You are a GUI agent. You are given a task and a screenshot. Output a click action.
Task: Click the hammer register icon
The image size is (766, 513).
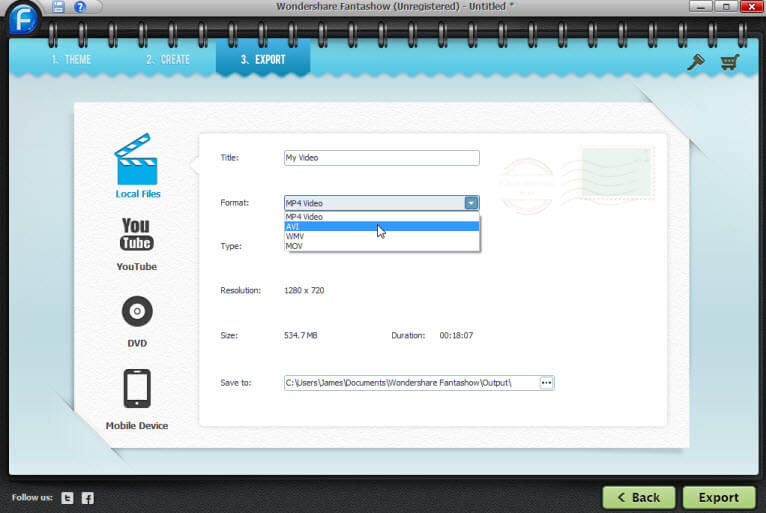[696, 63]
